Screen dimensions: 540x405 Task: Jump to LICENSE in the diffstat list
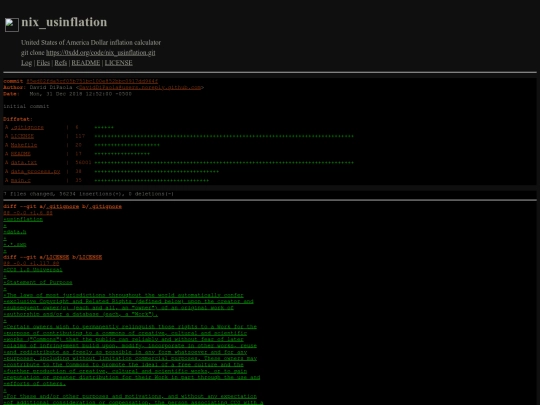[22, 136]
